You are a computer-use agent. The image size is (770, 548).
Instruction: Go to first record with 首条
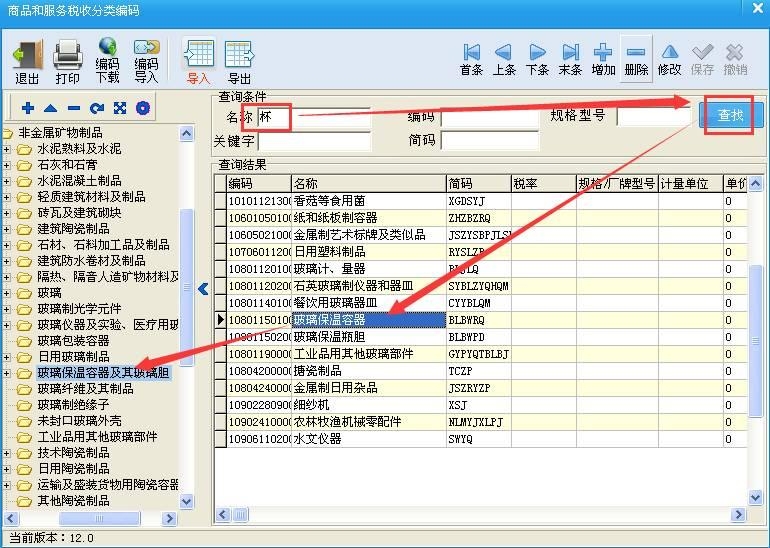click(471, 59)
